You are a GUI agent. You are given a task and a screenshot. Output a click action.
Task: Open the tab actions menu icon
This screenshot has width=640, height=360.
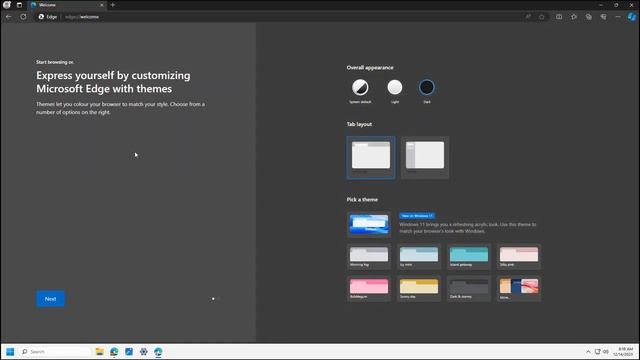(x=19, y=5)
